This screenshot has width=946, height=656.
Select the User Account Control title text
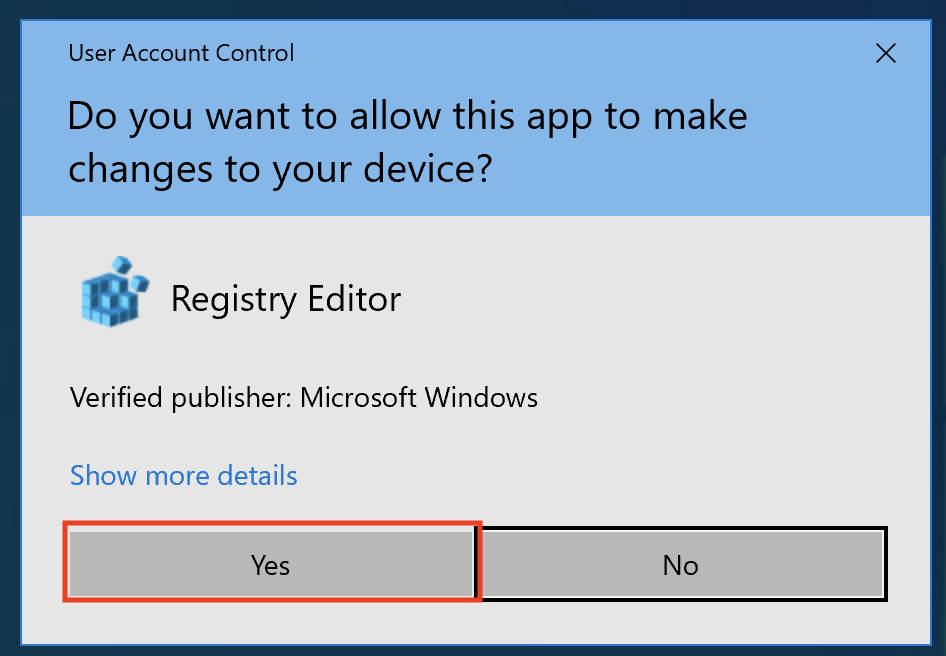[x=181, y=53]
